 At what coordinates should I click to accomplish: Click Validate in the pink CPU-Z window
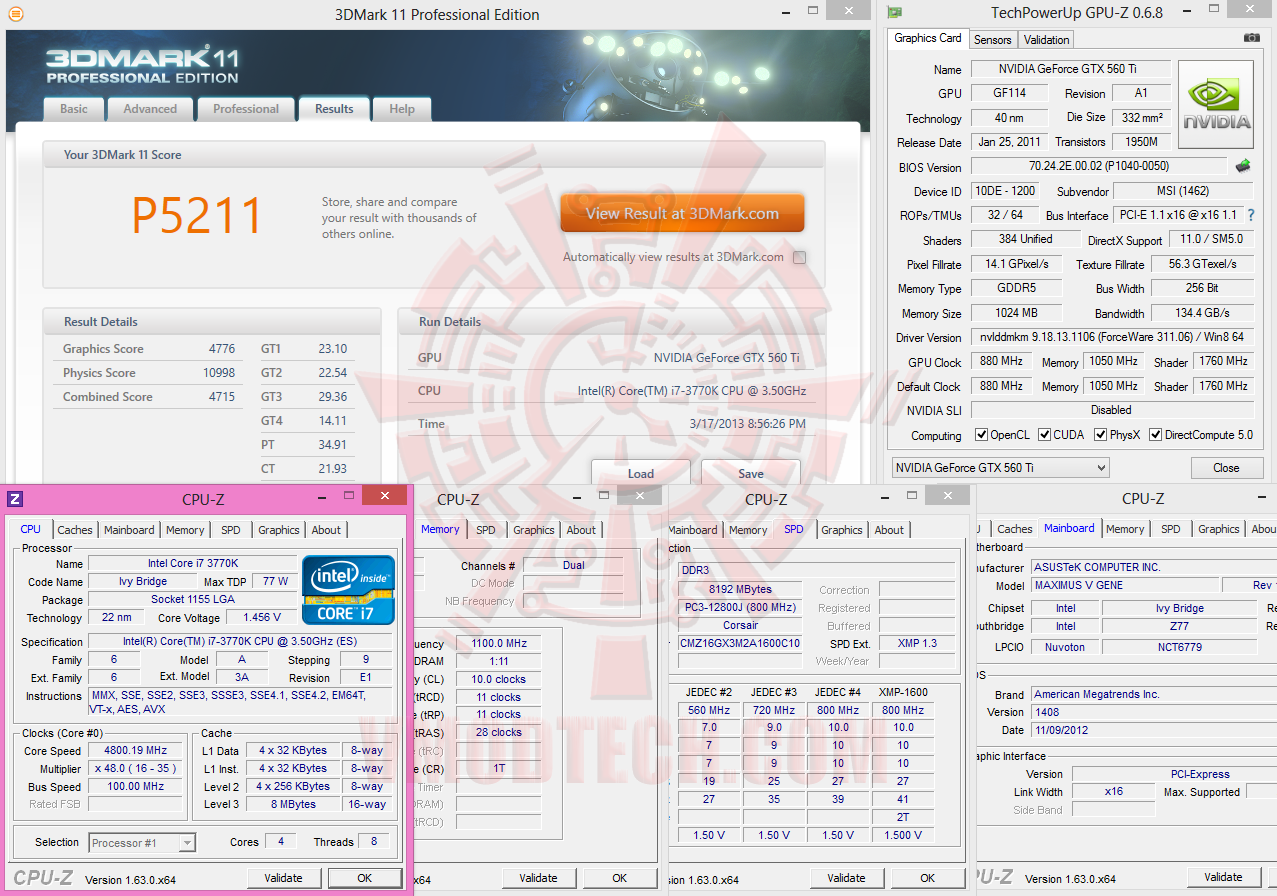[x=283, y=878]
